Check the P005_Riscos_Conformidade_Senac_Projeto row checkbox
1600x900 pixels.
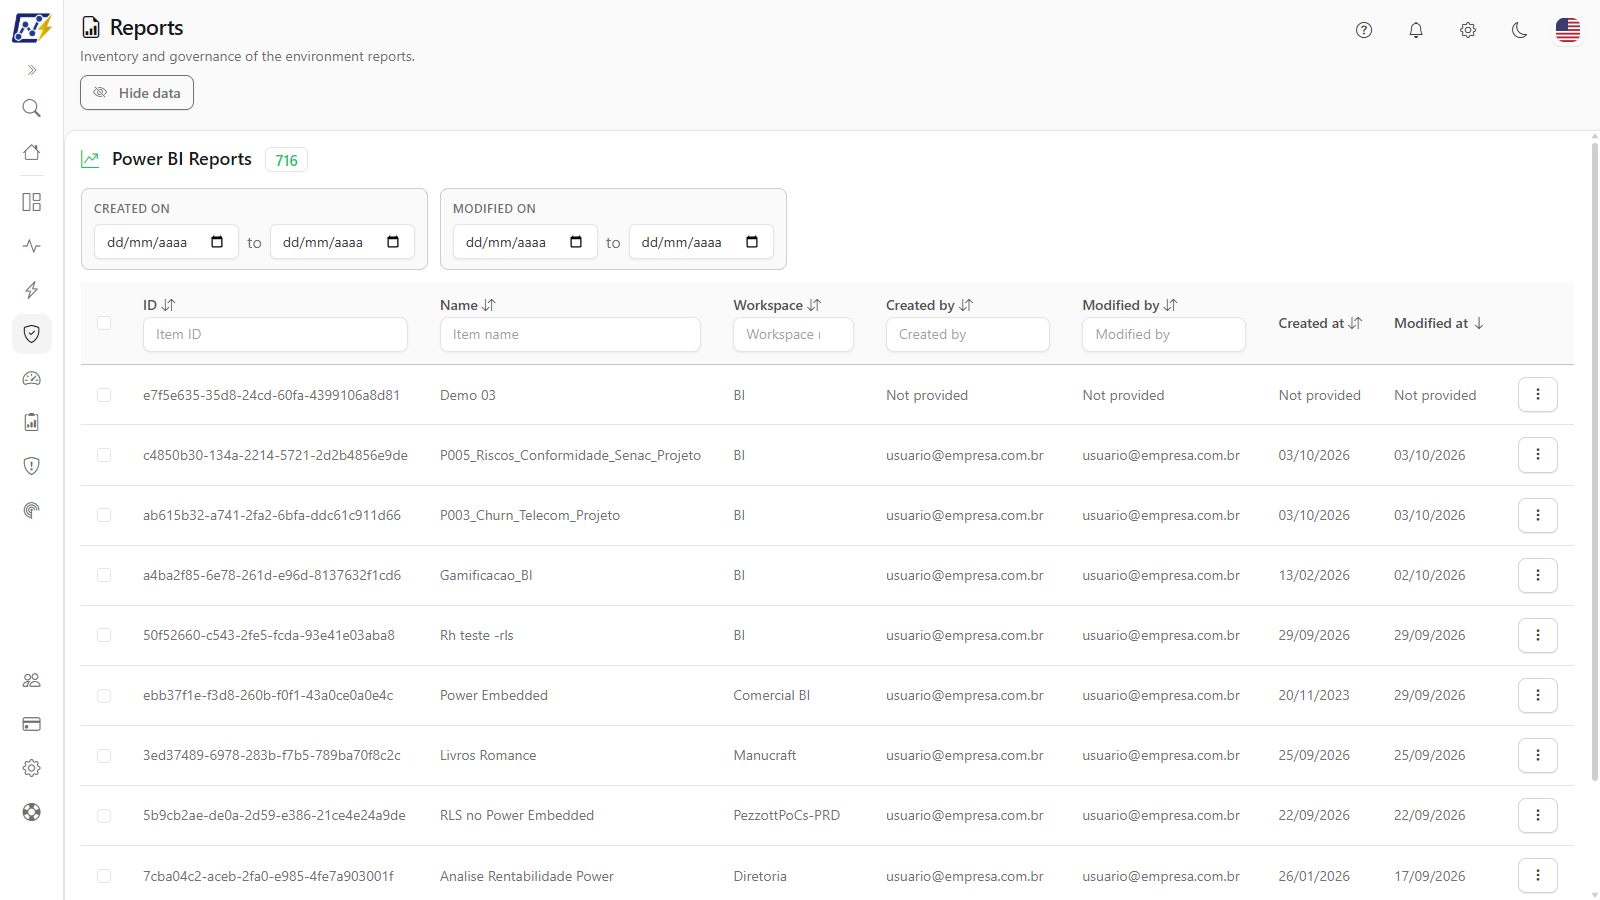tap(104, 455)
